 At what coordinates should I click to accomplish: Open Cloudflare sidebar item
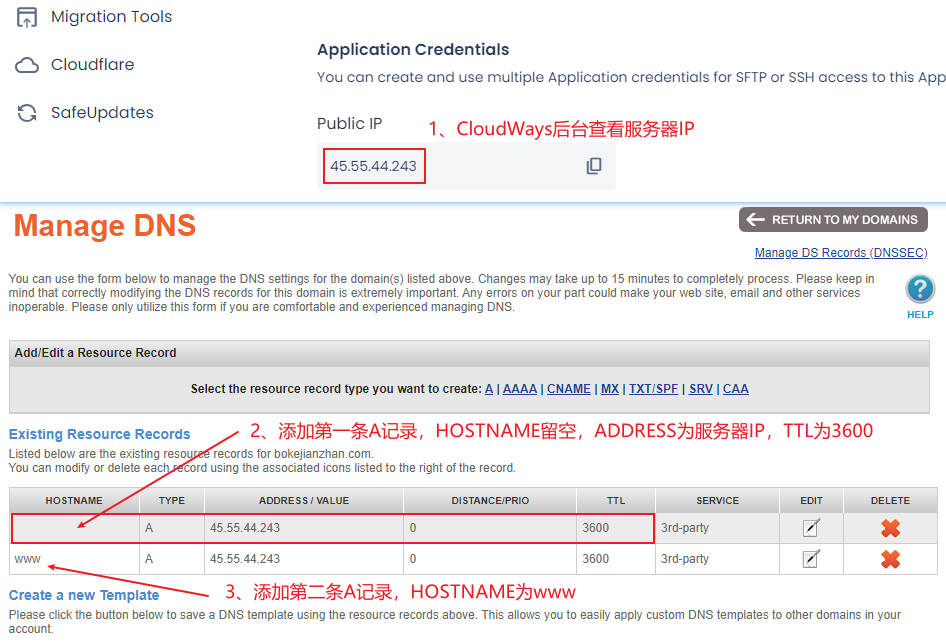click(x=75, y=65)
